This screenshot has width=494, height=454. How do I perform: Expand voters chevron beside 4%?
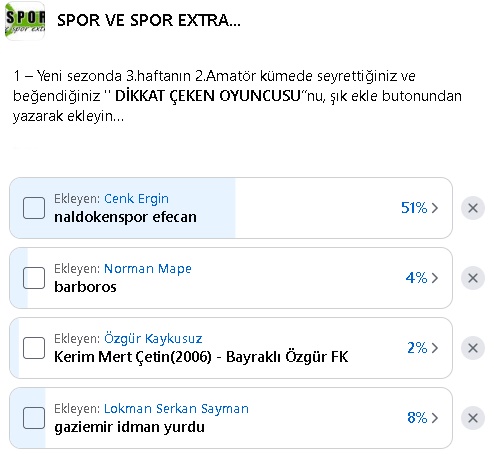click(x=435, y=278)
